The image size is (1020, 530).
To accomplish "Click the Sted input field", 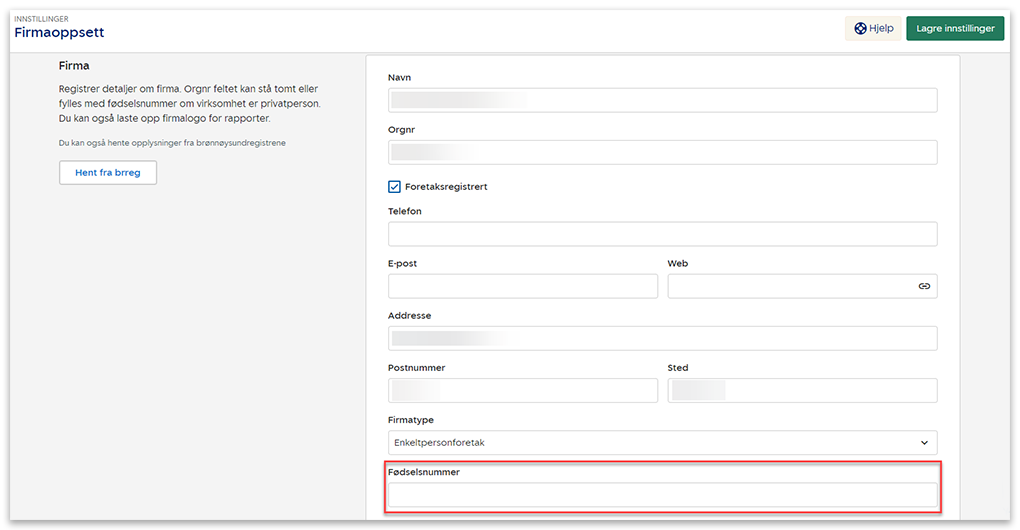I will 801,390.
